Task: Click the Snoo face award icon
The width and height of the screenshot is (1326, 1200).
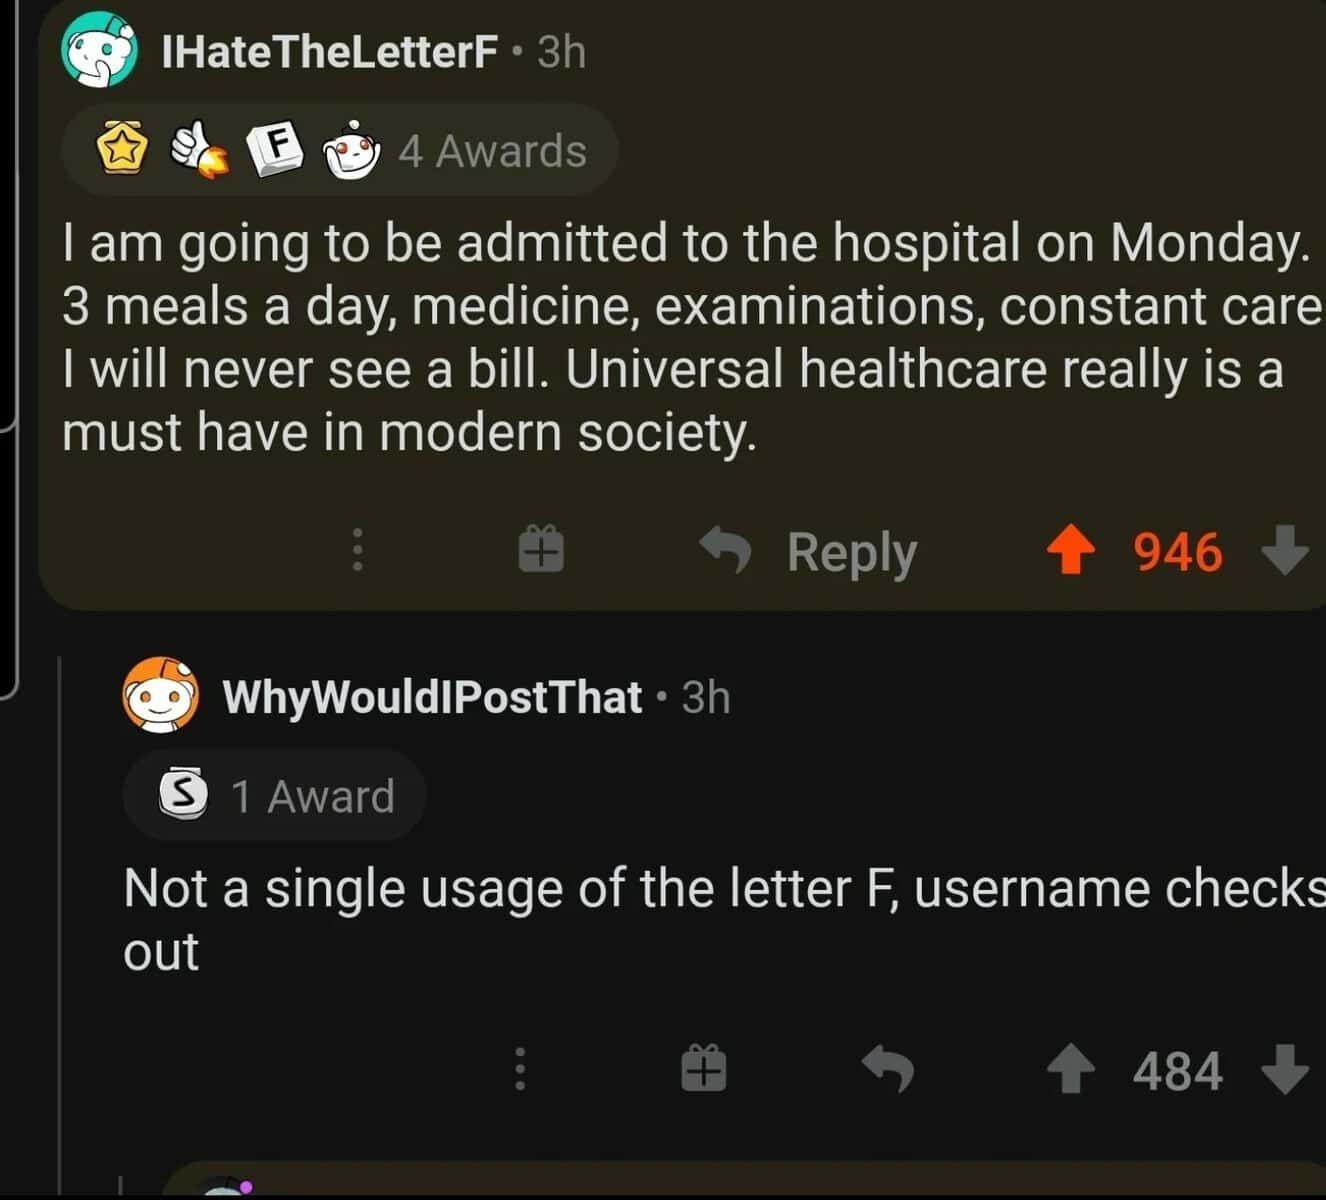Action: click(351, 148)
